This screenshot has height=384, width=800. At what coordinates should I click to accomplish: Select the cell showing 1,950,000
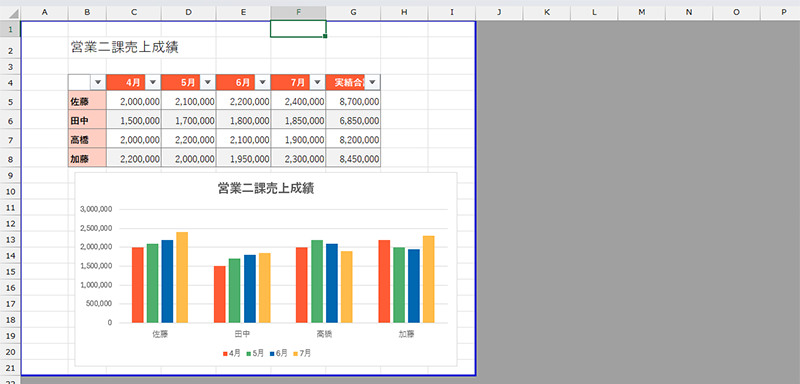coord(243,159)
